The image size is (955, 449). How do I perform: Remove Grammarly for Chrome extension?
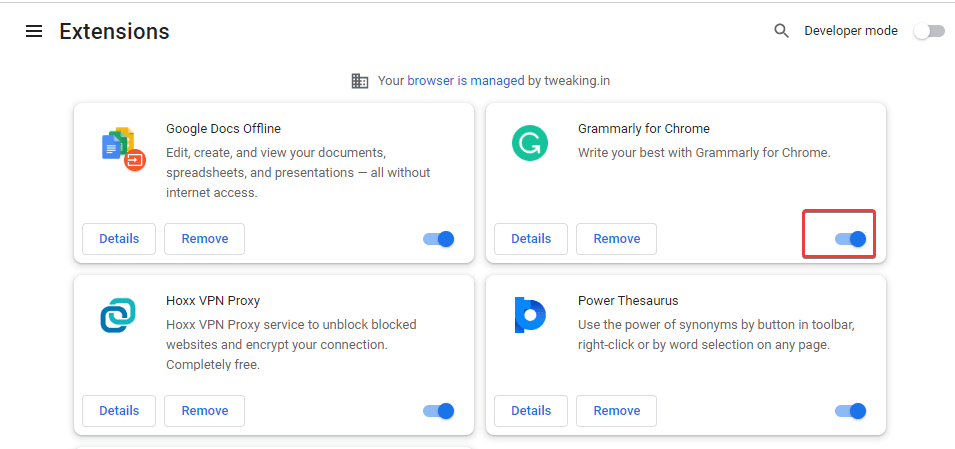pyautogui.click(x=616, y=239)
